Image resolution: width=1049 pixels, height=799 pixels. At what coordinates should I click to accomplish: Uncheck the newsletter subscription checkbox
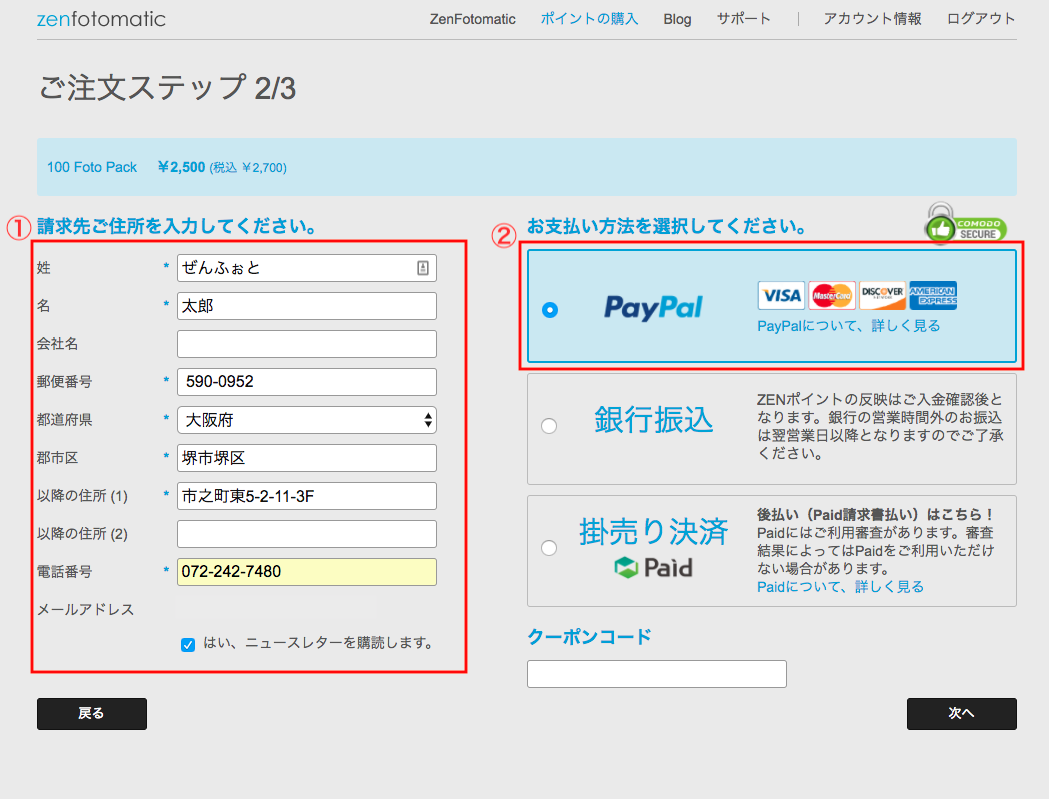click(x=188, y=644)
